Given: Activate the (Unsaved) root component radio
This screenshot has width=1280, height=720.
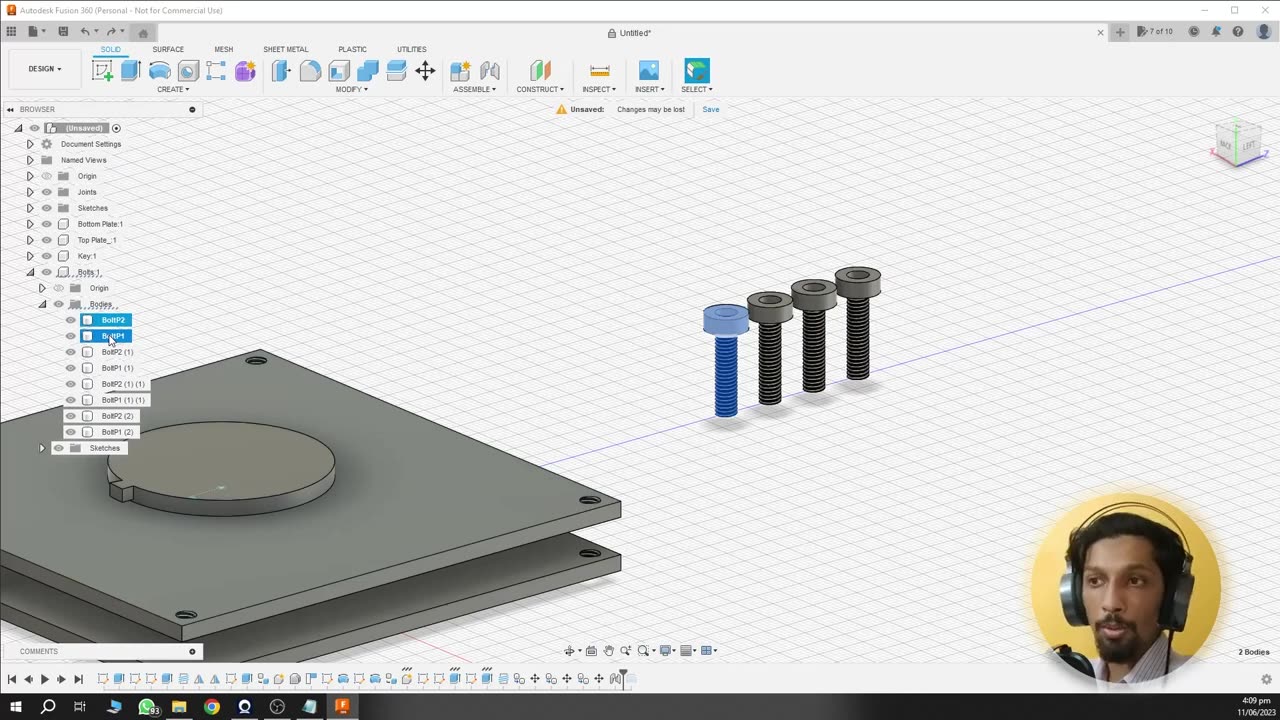Looking at the screenshot, I should tap(116, 128).
